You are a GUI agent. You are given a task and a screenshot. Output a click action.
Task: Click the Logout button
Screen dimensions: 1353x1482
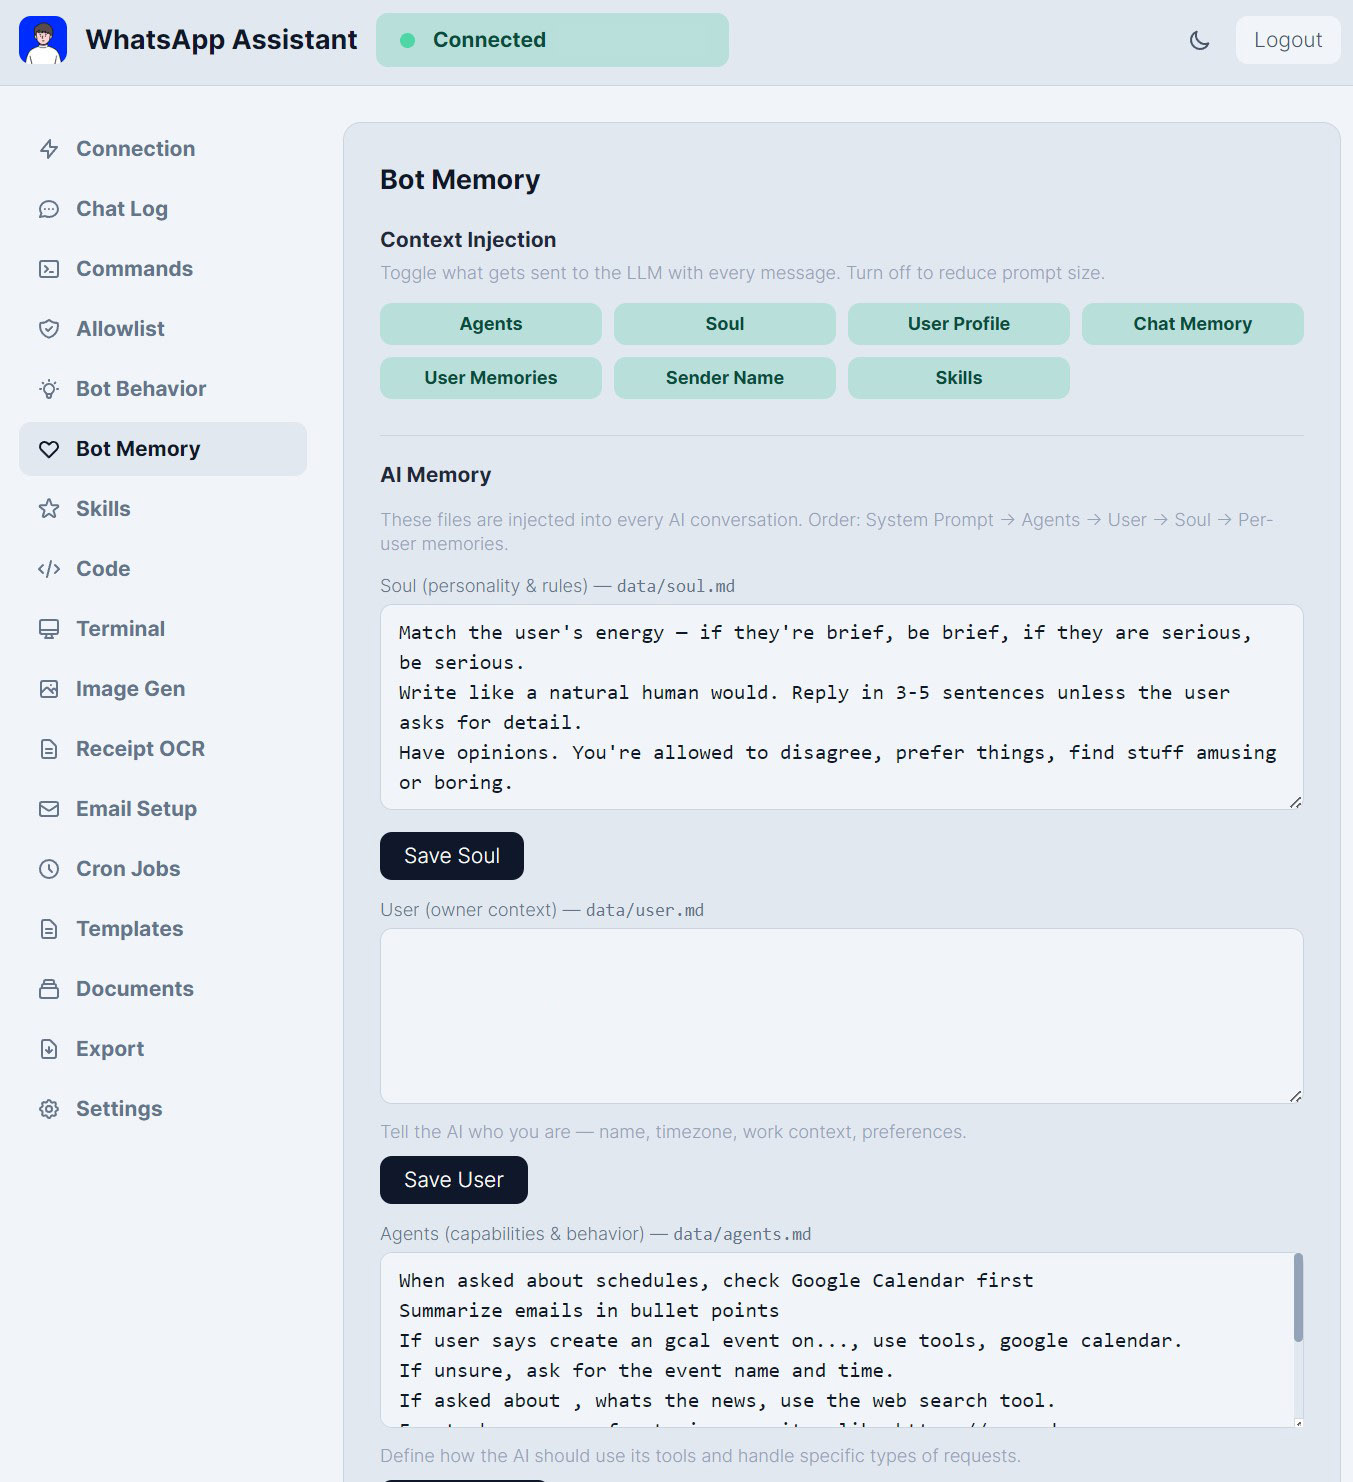pos(1287,40)
